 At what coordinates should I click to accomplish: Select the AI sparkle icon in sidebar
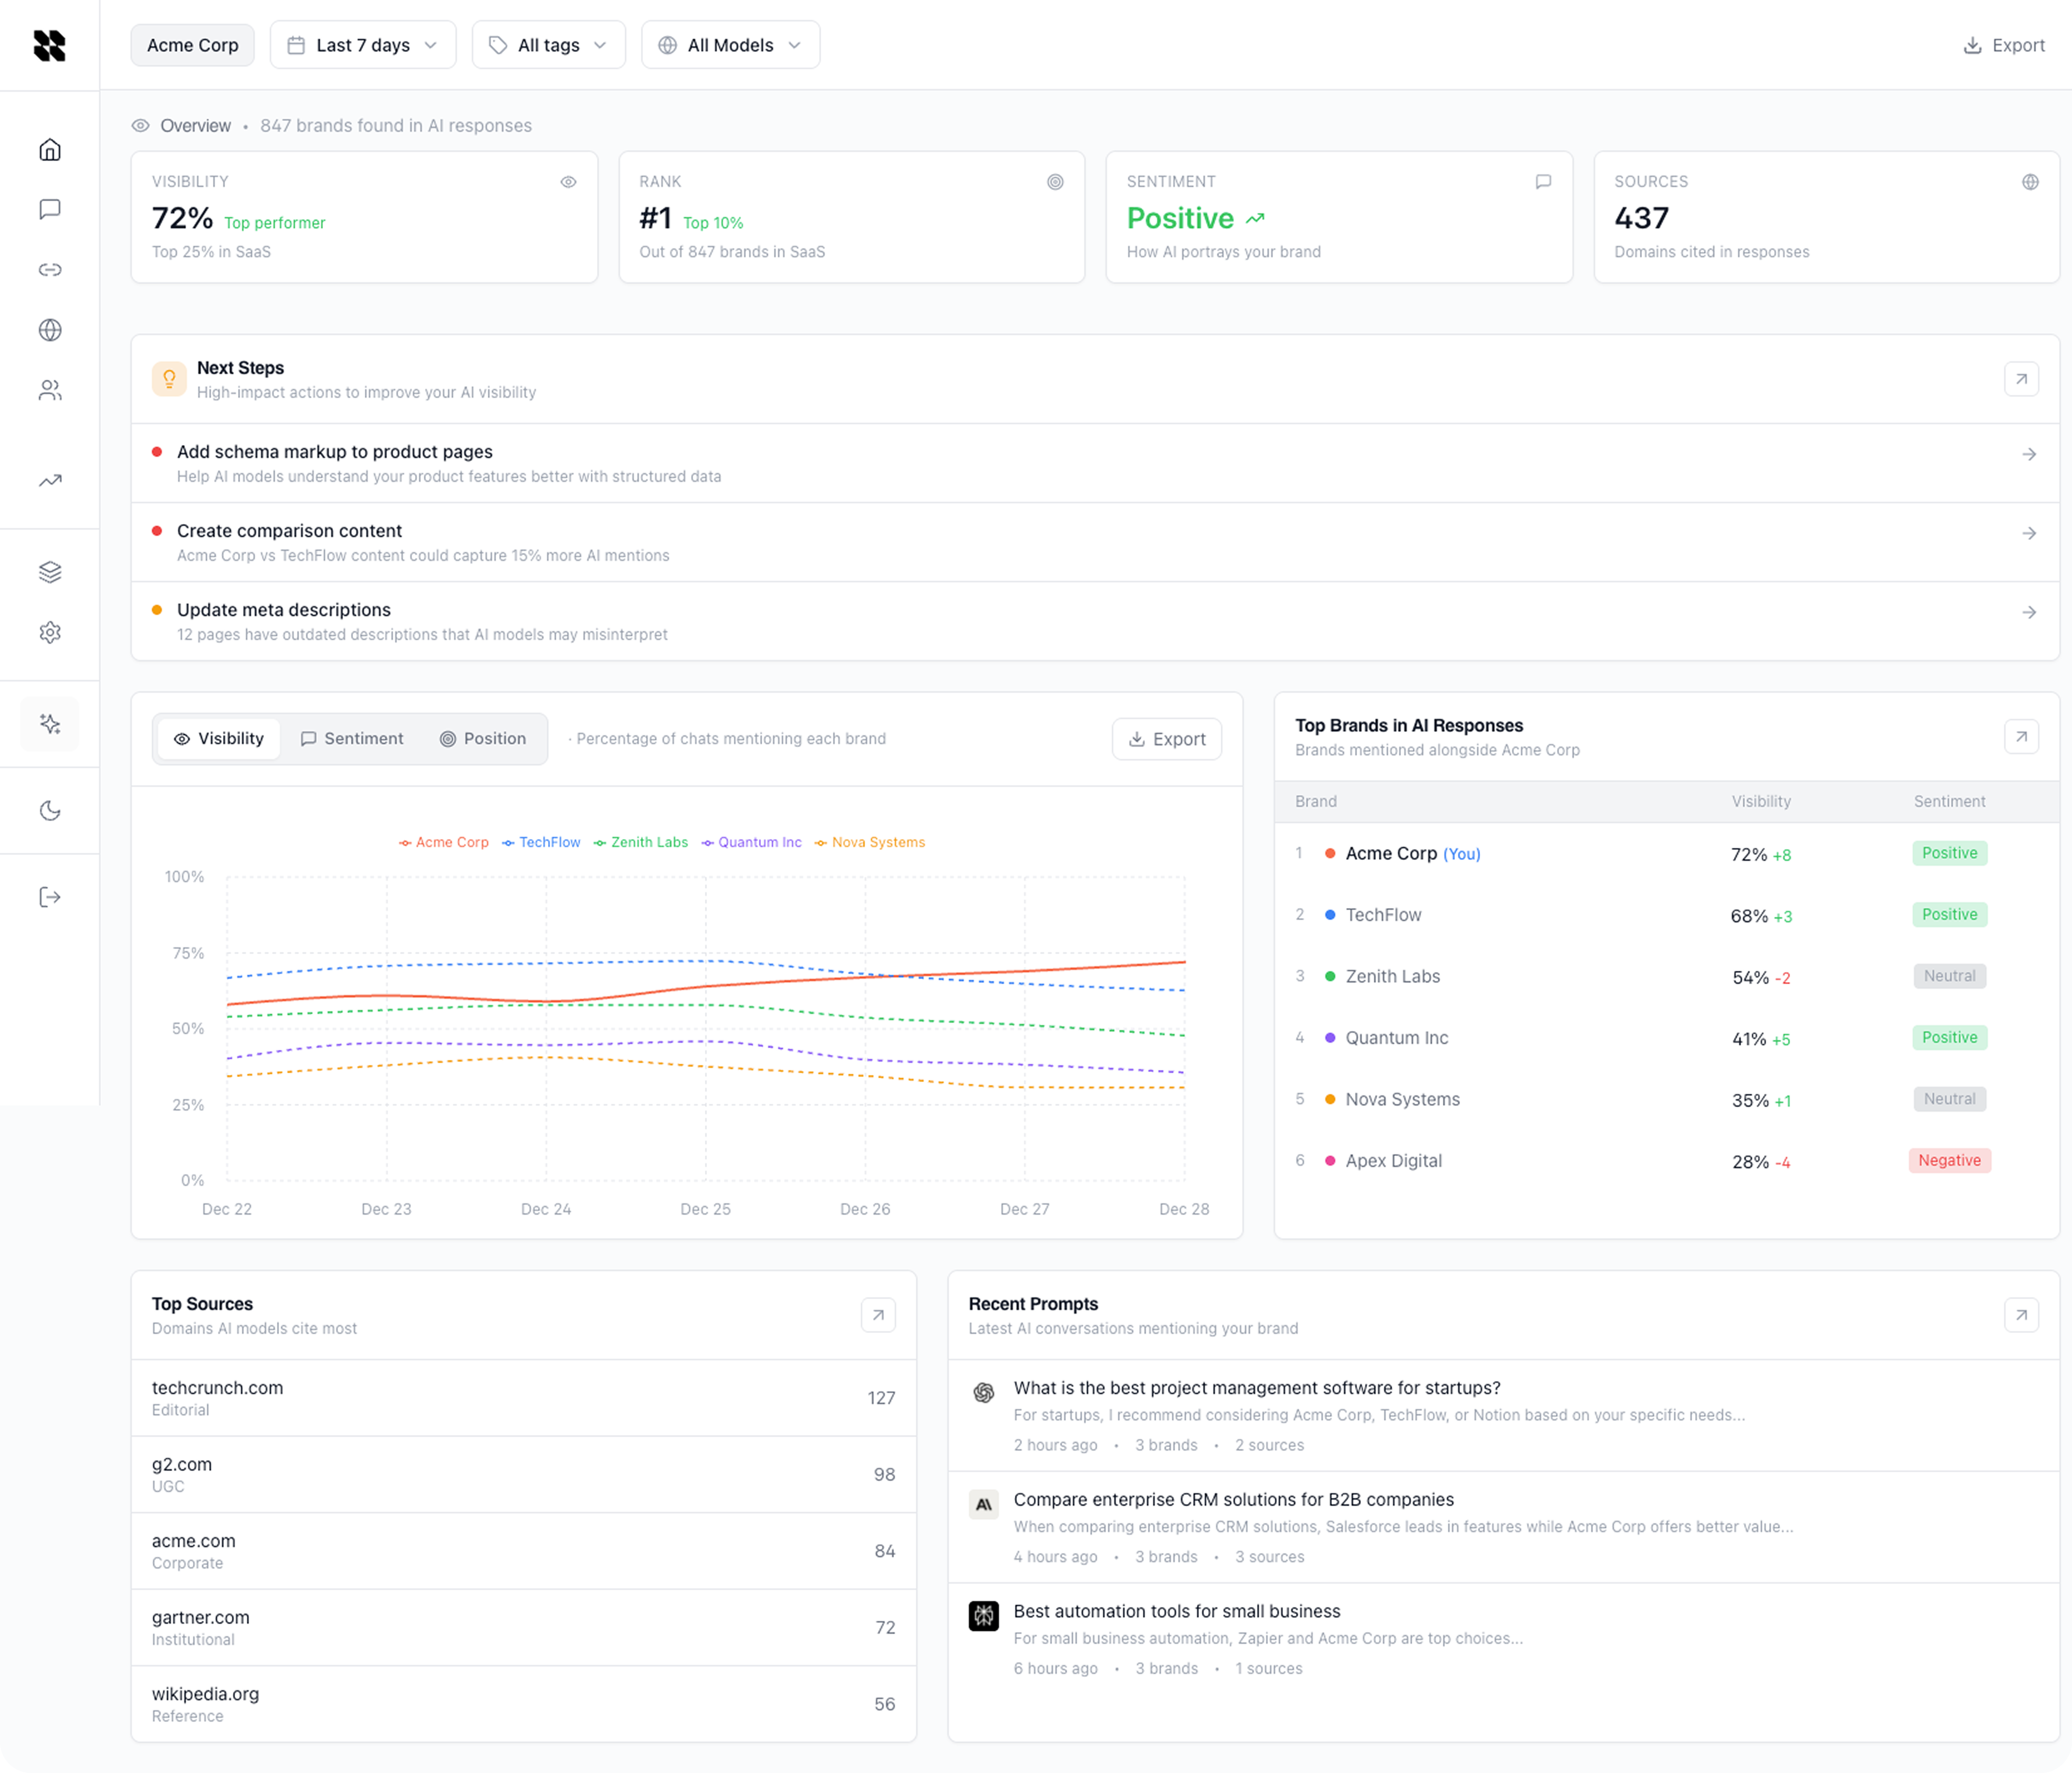coord(50,724)
